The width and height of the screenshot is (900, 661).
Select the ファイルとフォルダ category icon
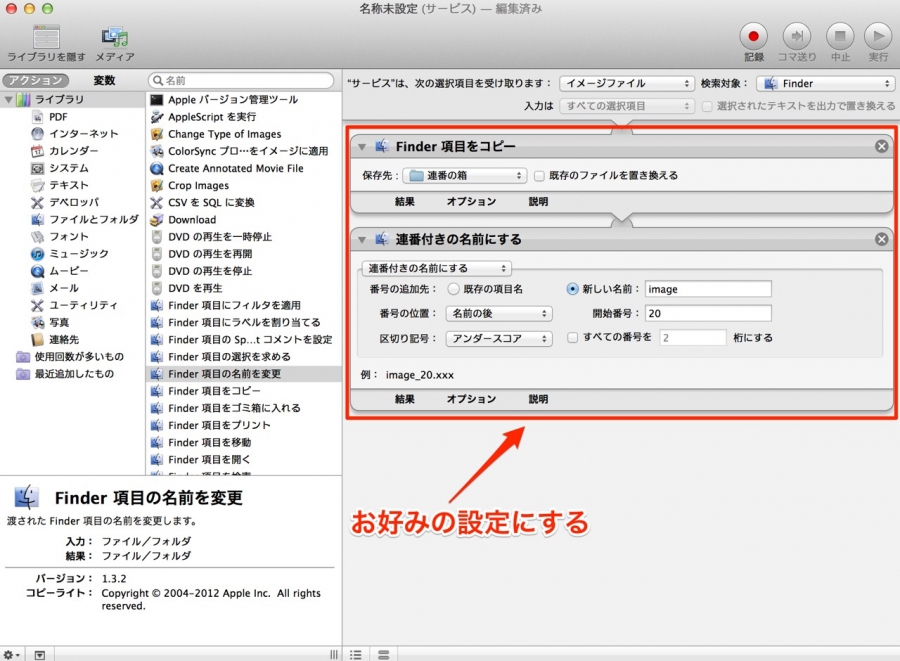pos(37,219)
